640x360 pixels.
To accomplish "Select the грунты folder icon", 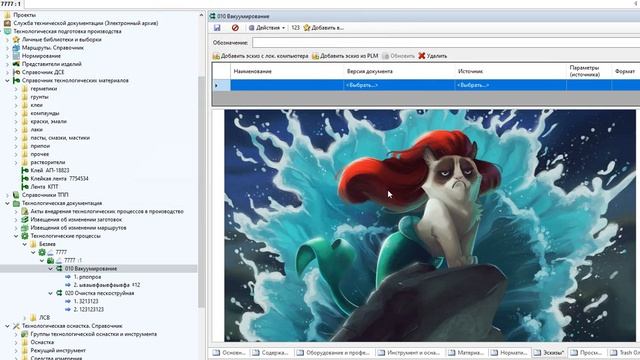I will pyautogui.click(x=24, y=97).
